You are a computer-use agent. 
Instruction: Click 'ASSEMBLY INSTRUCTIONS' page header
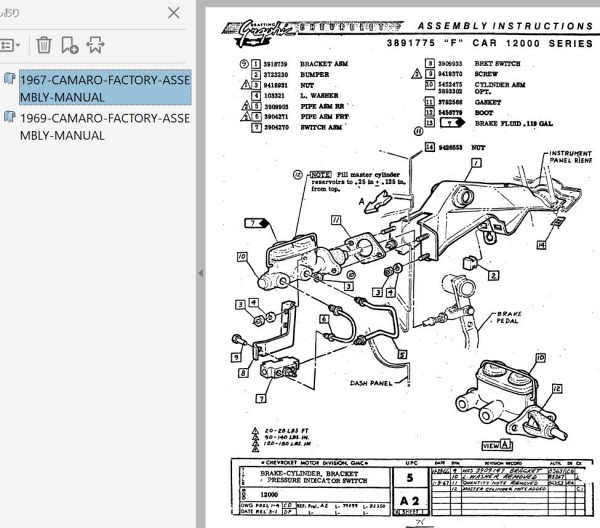click(505, 26)
